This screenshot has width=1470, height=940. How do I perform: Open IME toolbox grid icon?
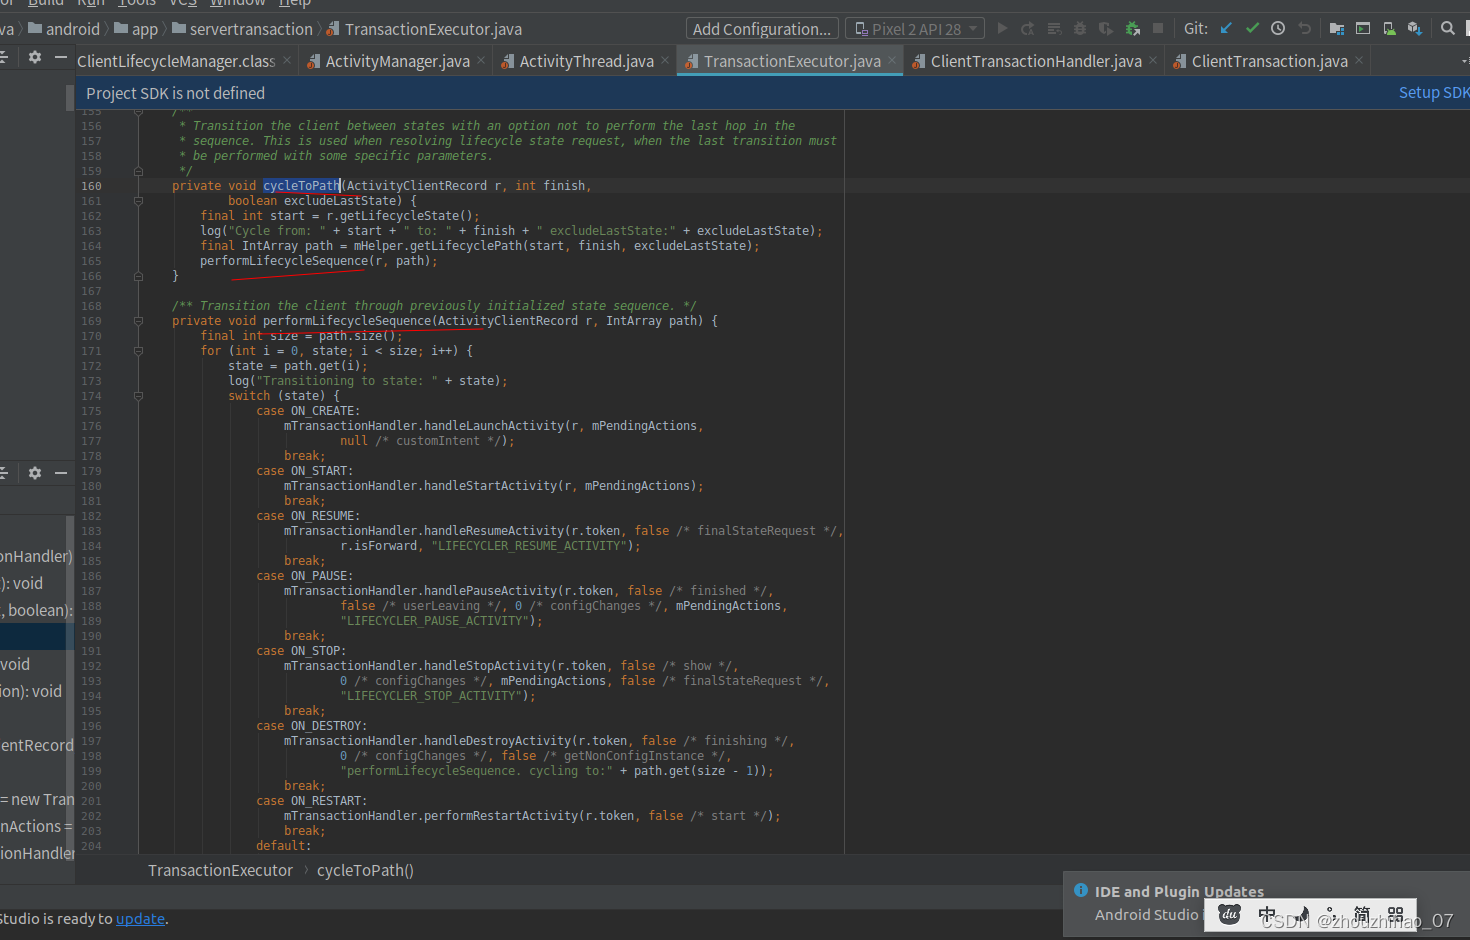pos(1396,914)
